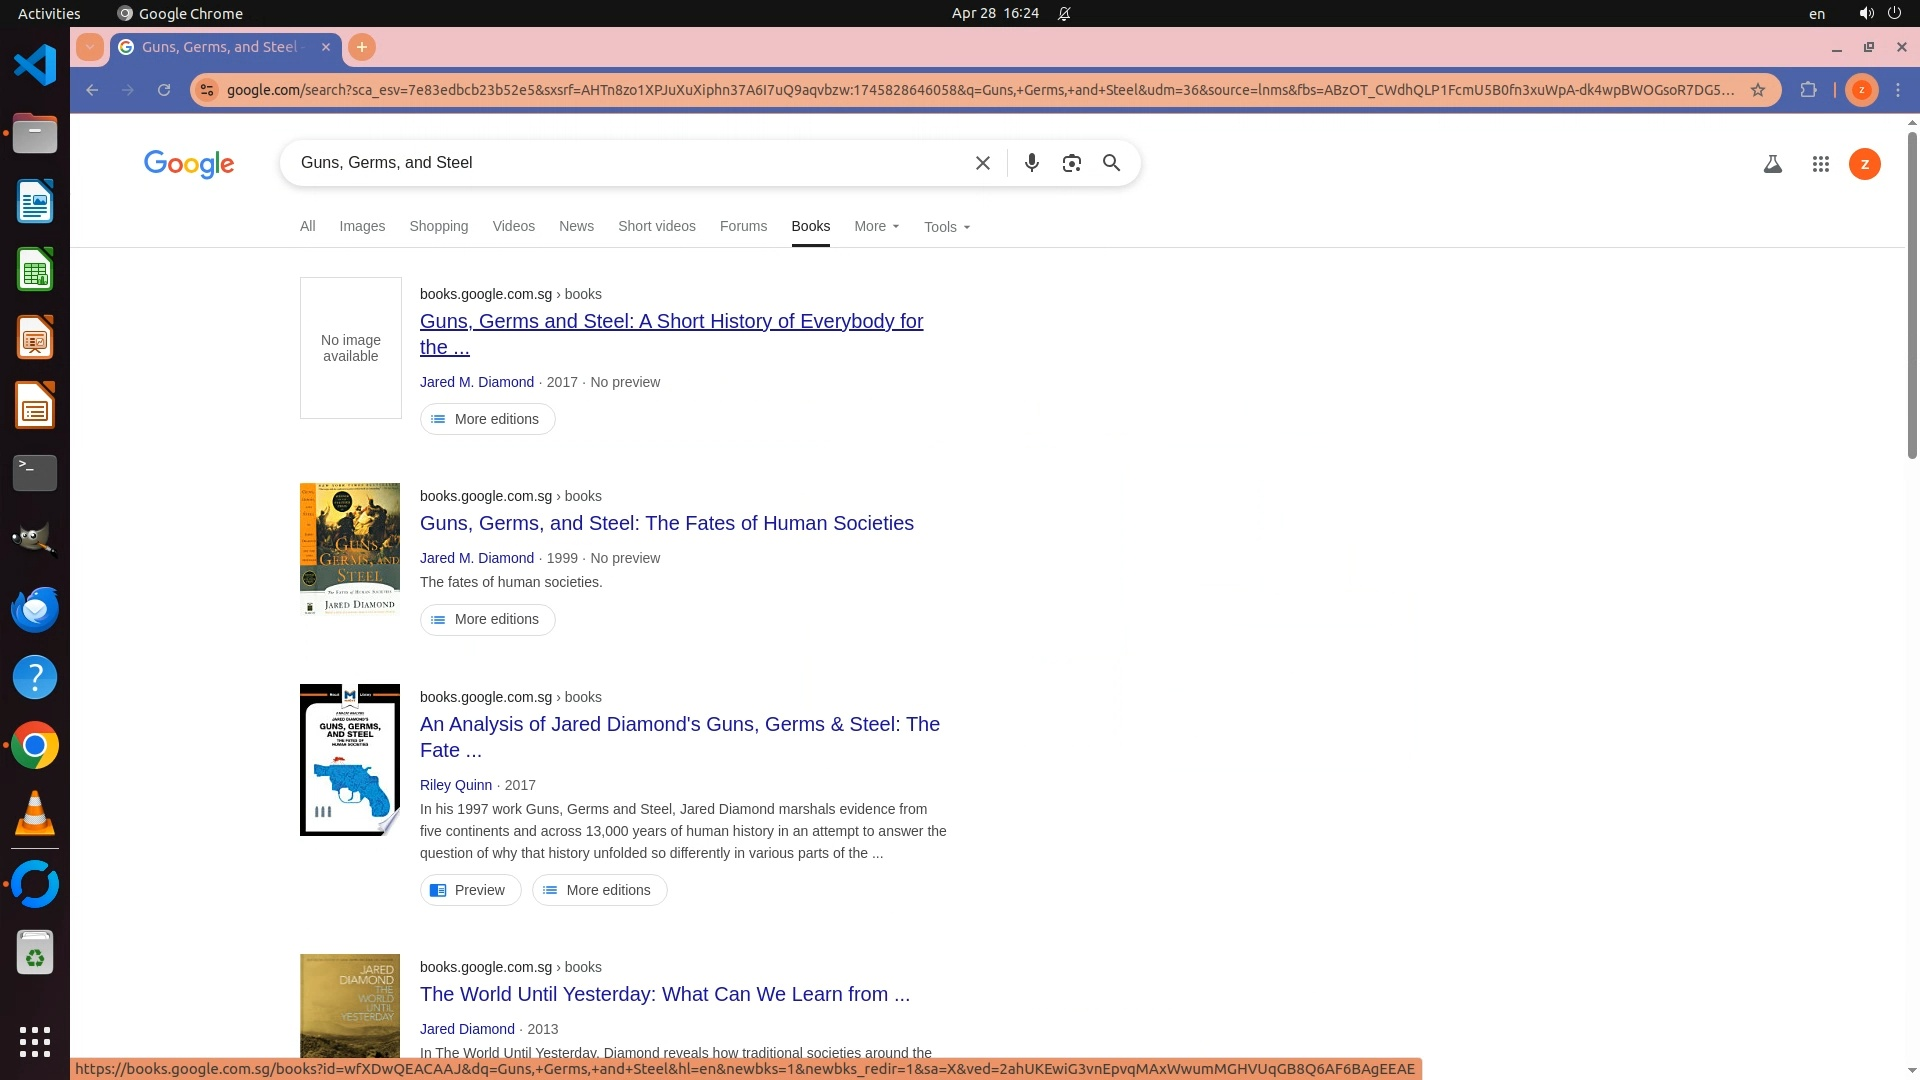Switch to the Forums tab
This screenshot has height=1080, width=1920.
(743, 227)
